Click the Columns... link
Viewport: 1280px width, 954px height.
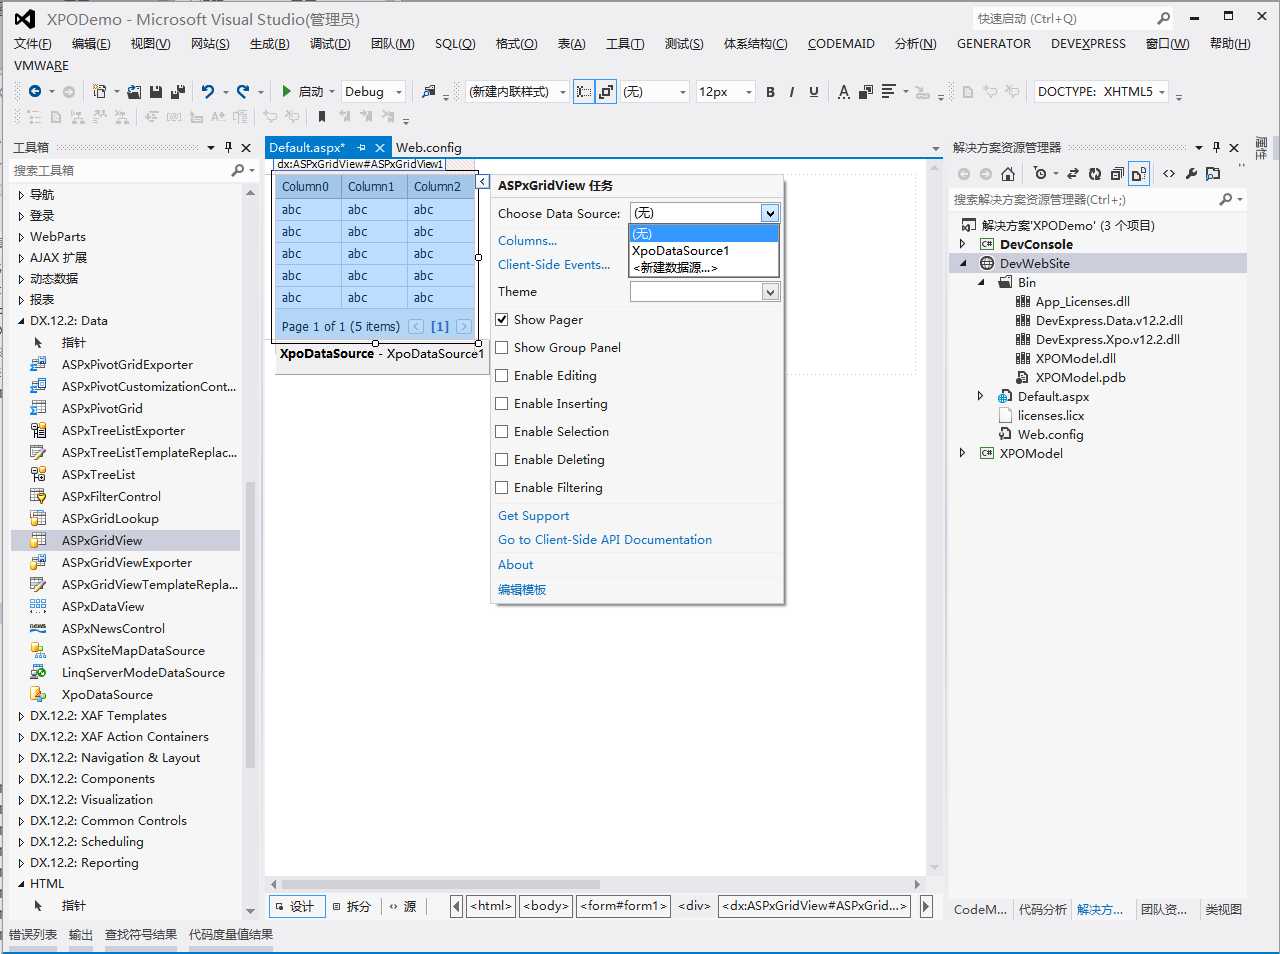pyautogui.click(x=527, y=241)
